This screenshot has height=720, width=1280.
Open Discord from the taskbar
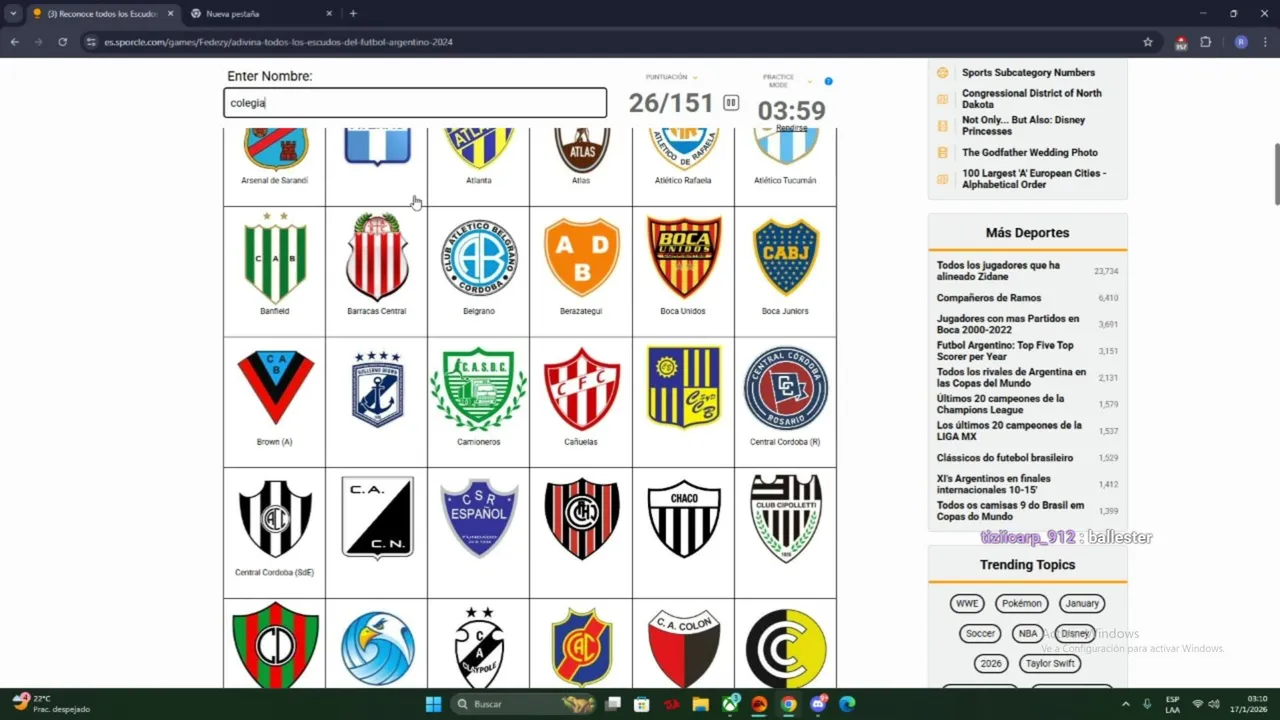click(x=818, y=704)
